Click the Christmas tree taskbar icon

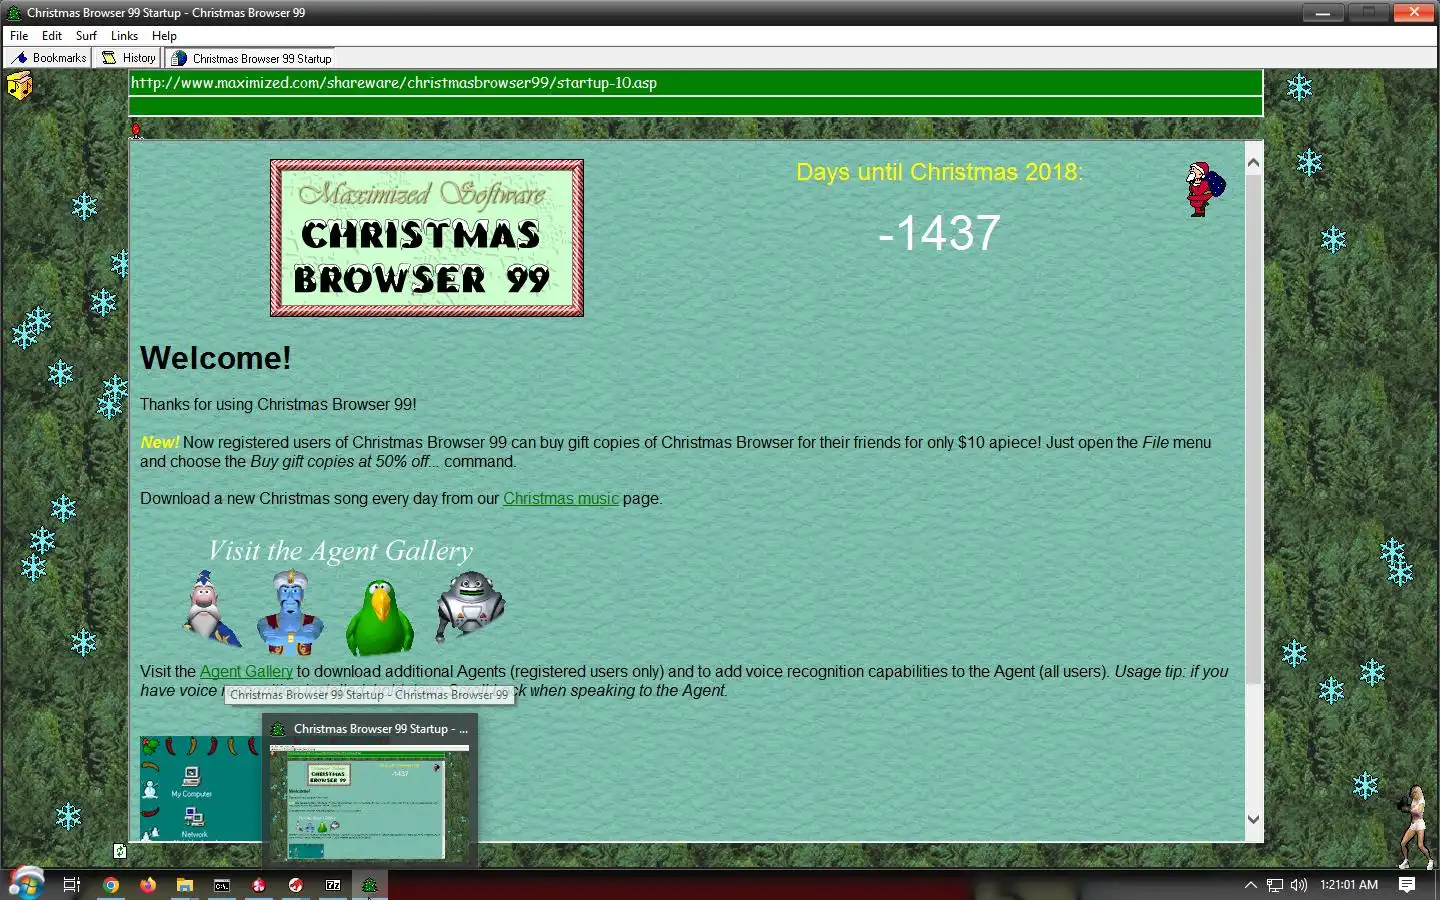(x=369, y=885)
